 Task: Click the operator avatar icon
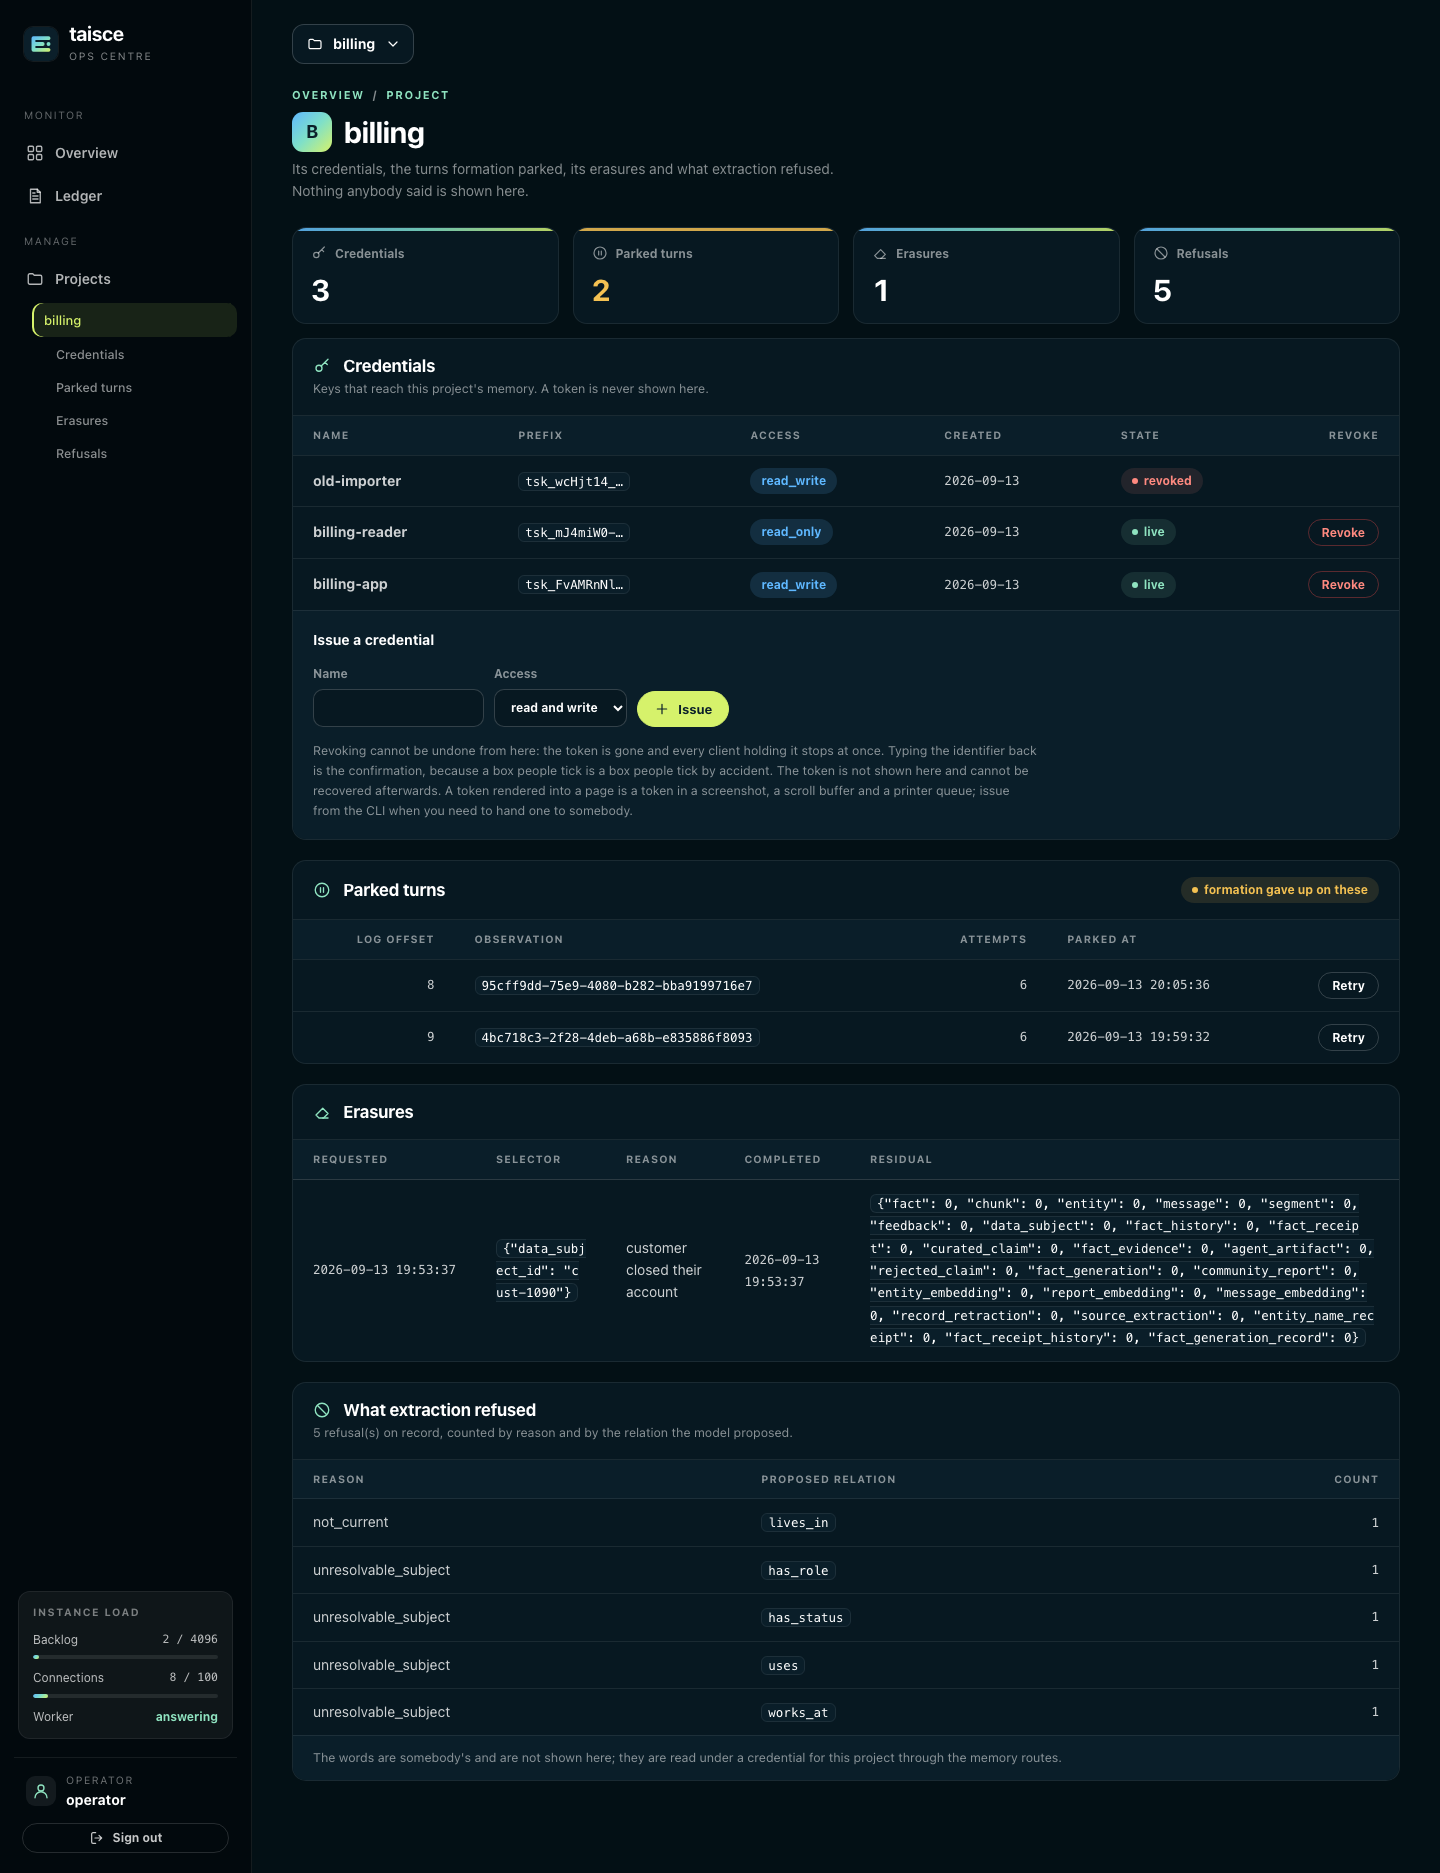coord(41,1790)
